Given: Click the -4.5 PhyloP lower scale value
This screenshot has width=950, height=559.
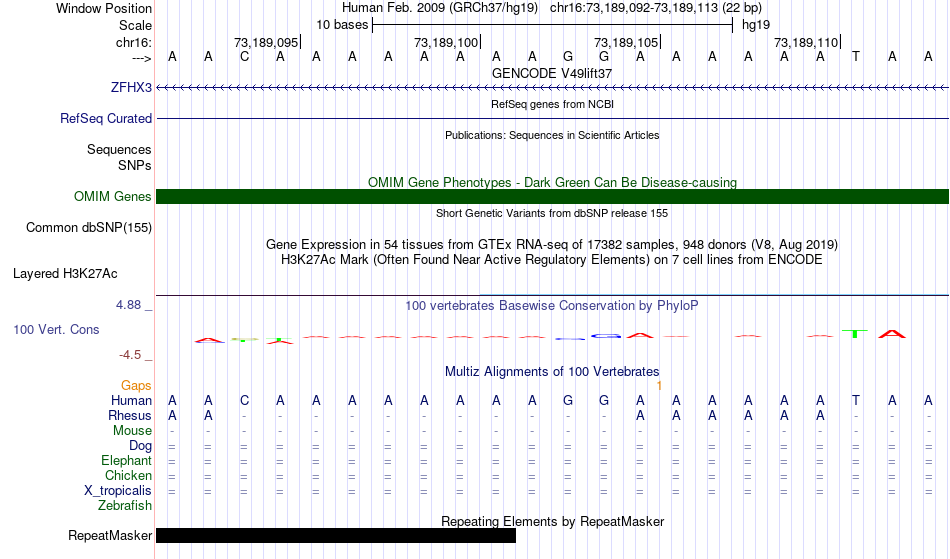Looking at the screenshot, I should (130, 354).
